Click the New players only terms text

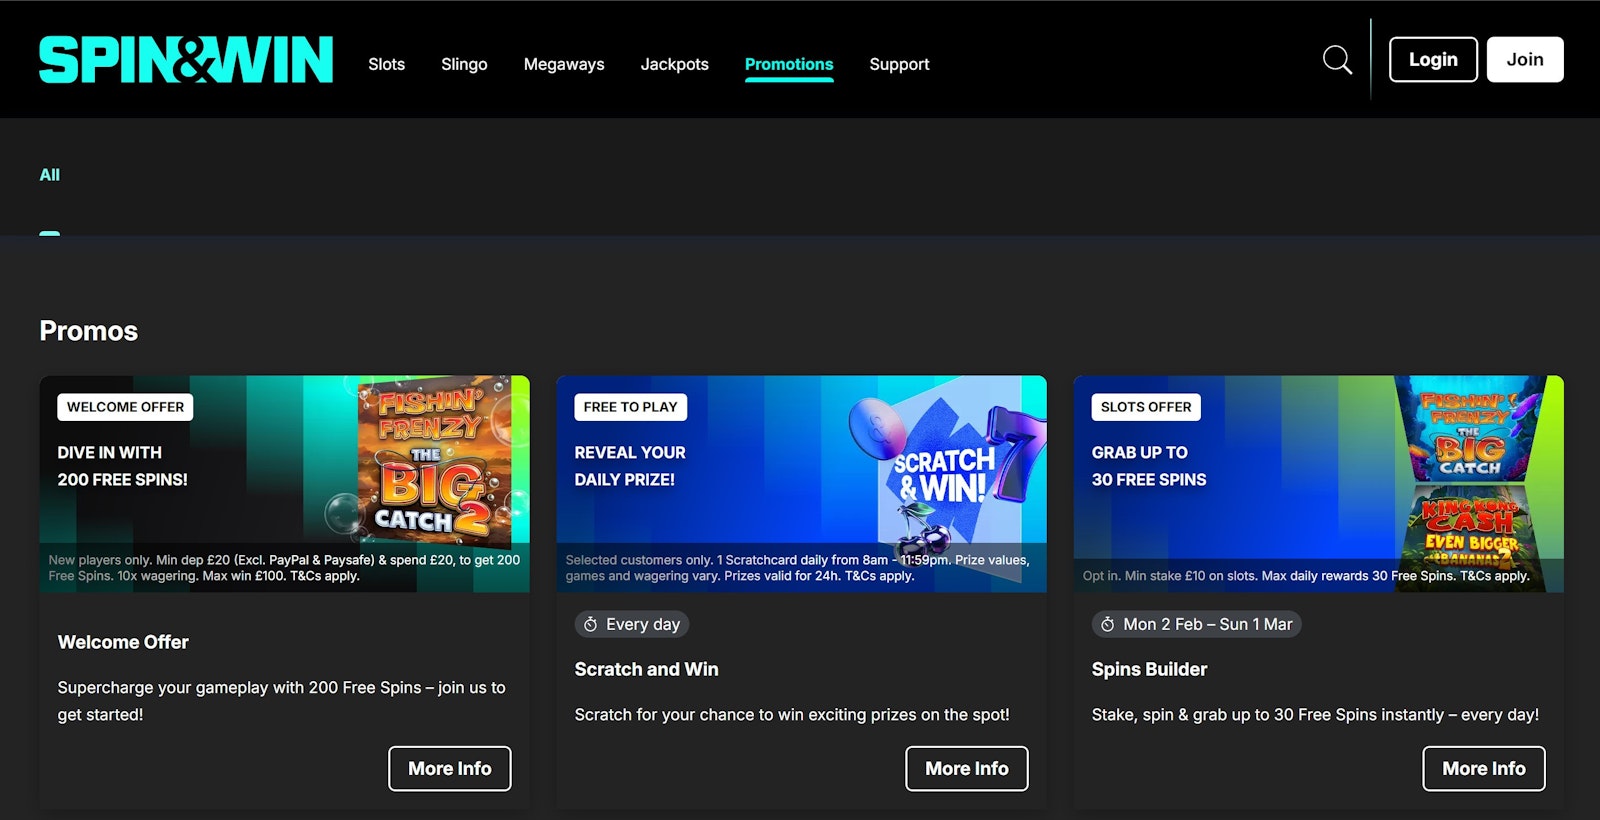pyautogui.click(x=284, y=568)
